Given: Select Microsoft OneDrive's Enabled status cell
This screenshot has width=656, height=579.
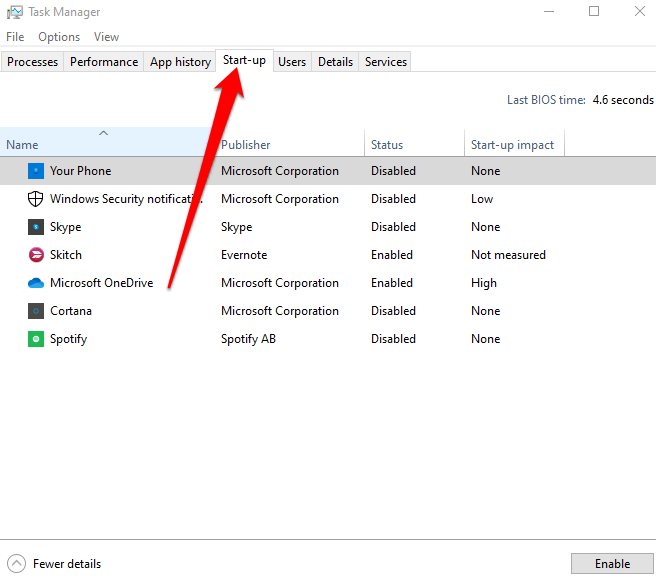Looking at the screenshot, I should pyautogui.click(x=393, y=283).
